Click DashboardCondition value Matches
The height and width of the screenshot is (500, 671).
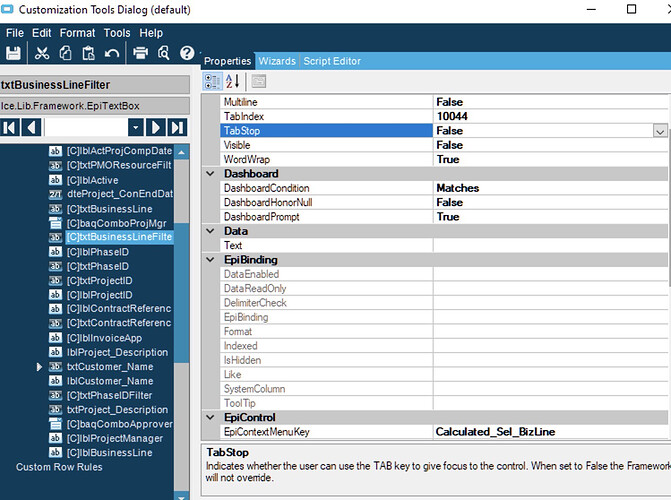pos(457,188)
